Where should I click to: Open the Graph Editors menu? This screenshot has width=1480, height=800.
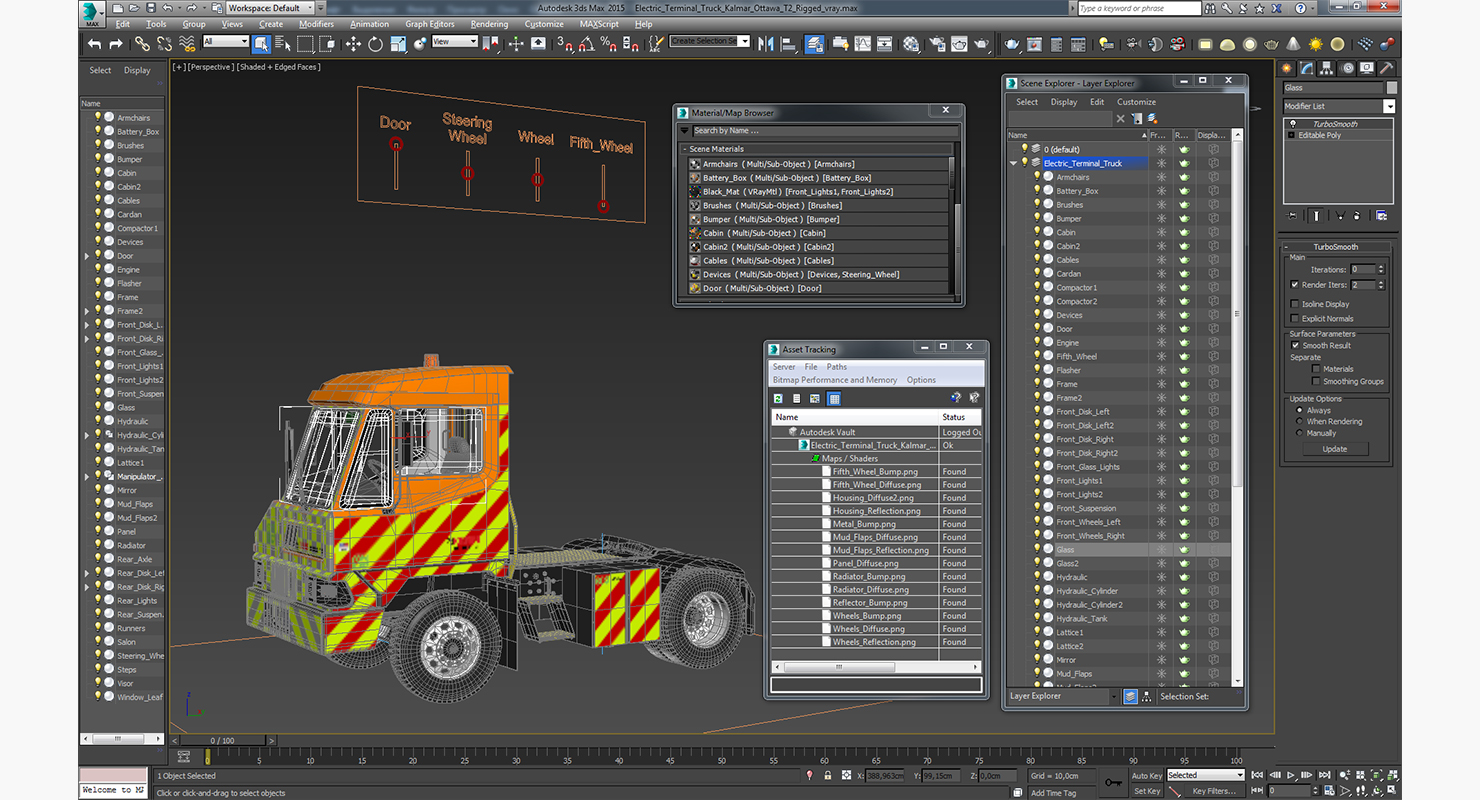(x=430, y=24)
